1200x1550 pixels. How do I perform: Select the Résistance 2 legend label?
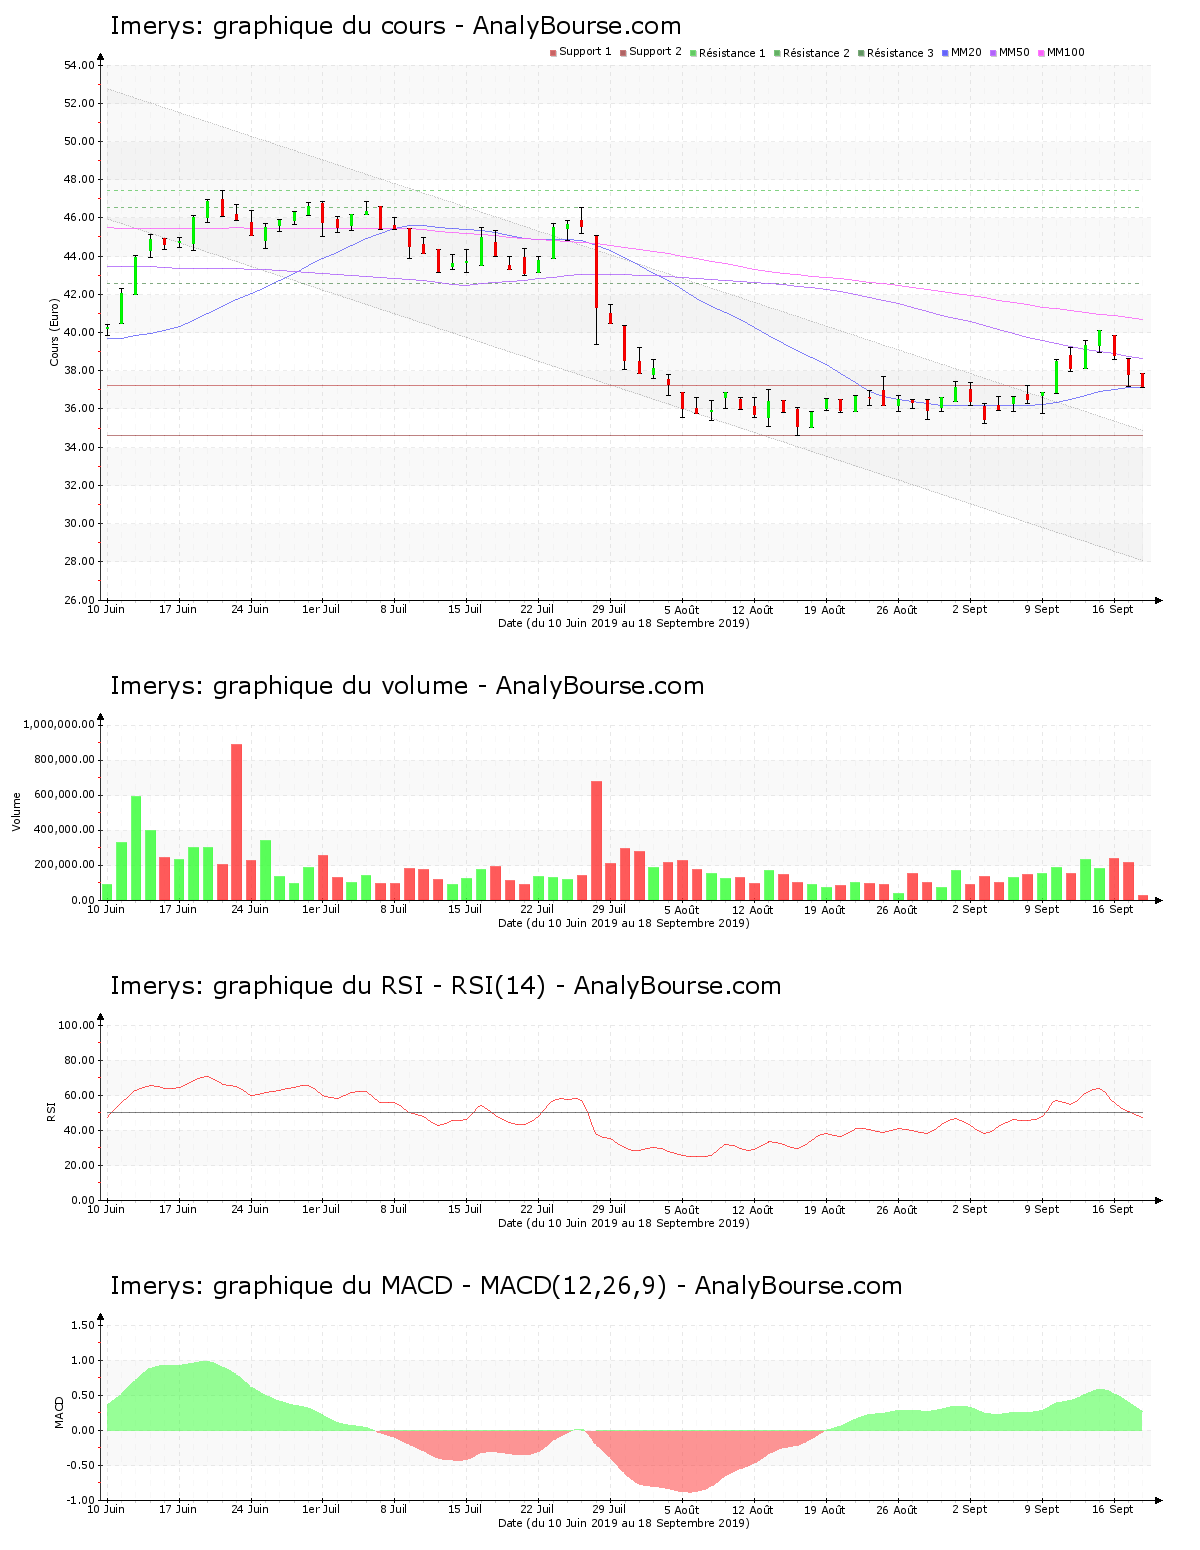[x=816, y=53]
